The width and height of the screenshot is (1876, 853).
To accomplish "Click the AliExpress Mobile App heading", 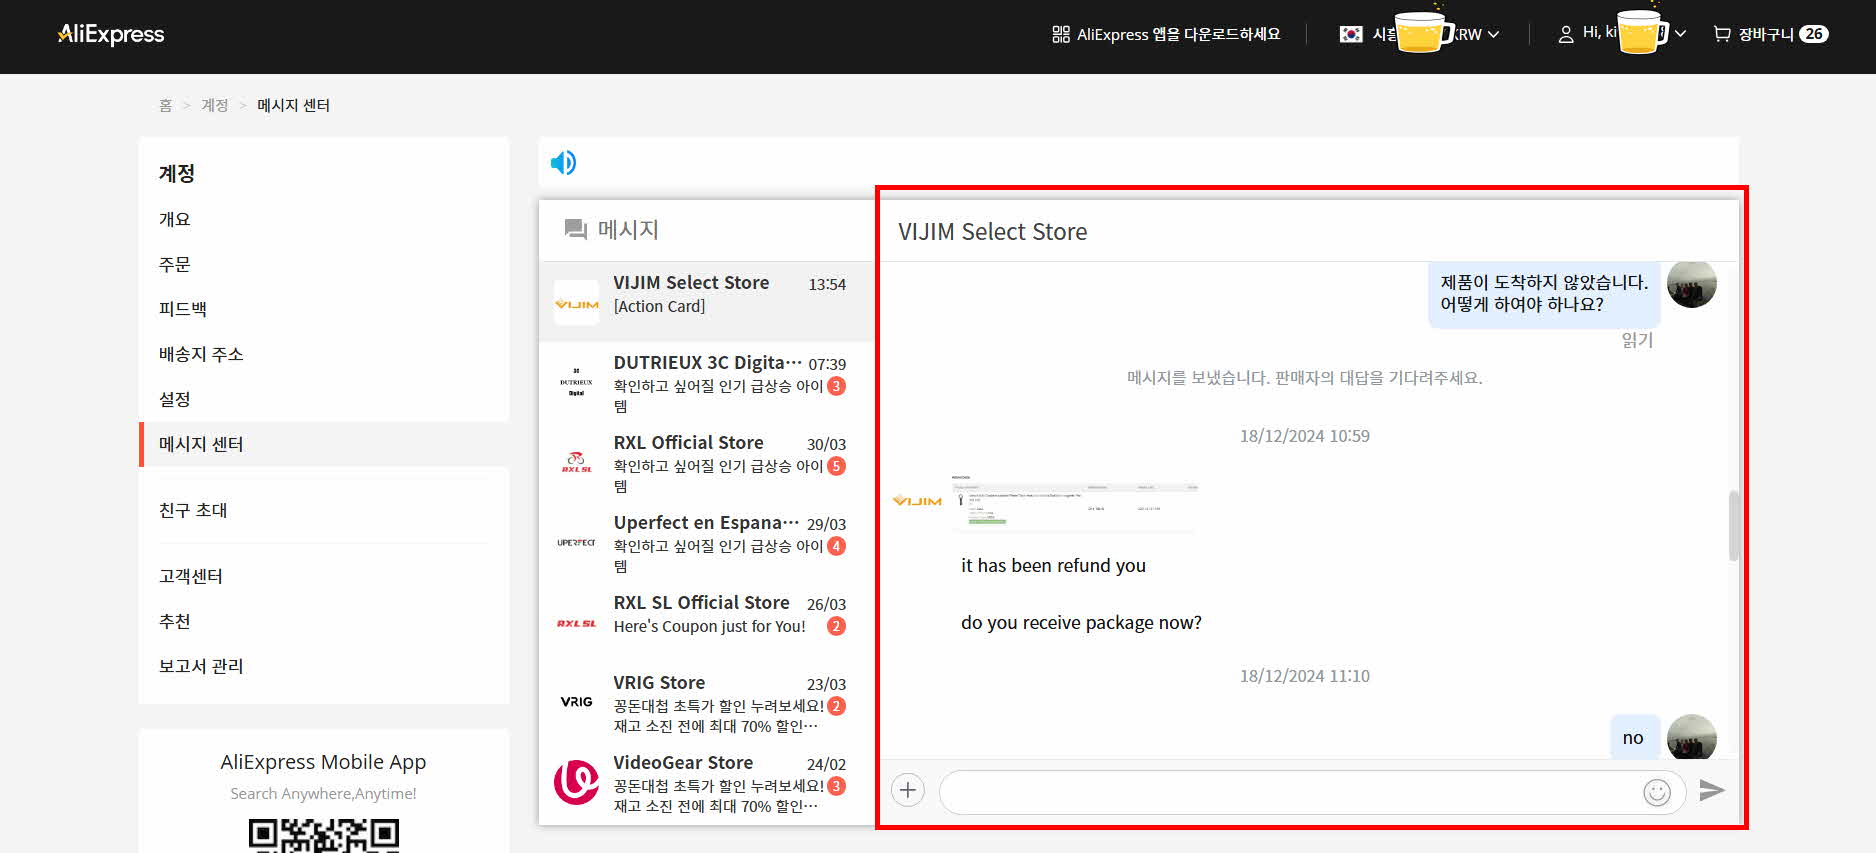I will point(323,762).
